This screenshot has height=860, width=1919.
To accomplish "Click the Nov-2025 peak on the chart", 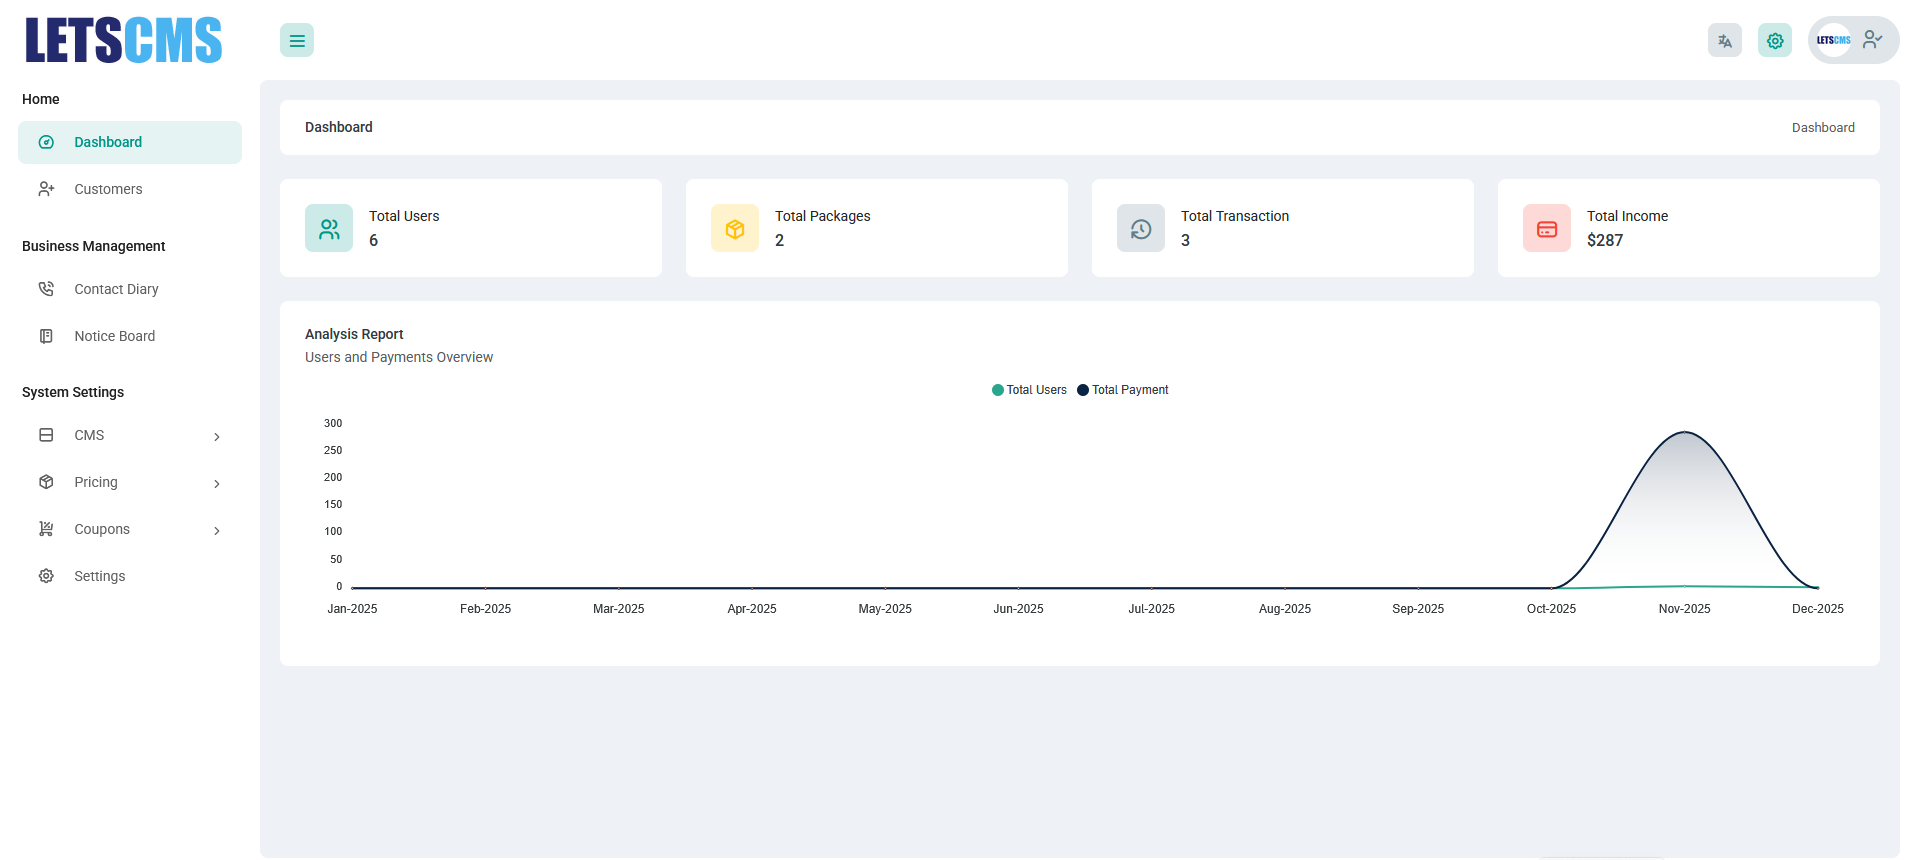I will (x=1685, y=432).
